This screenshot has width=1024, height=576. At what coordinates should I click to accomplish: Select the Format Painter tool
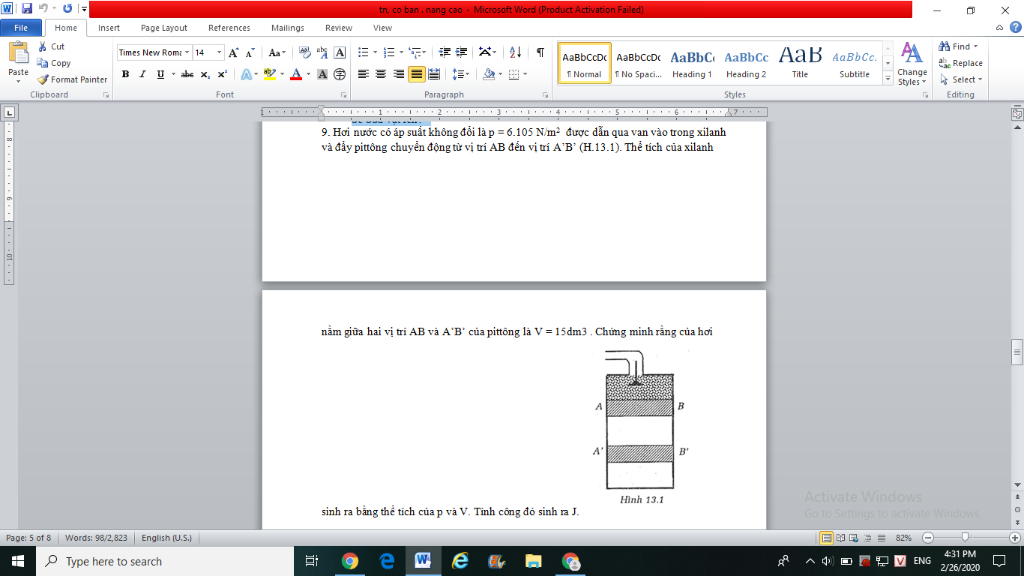[72, 80]
